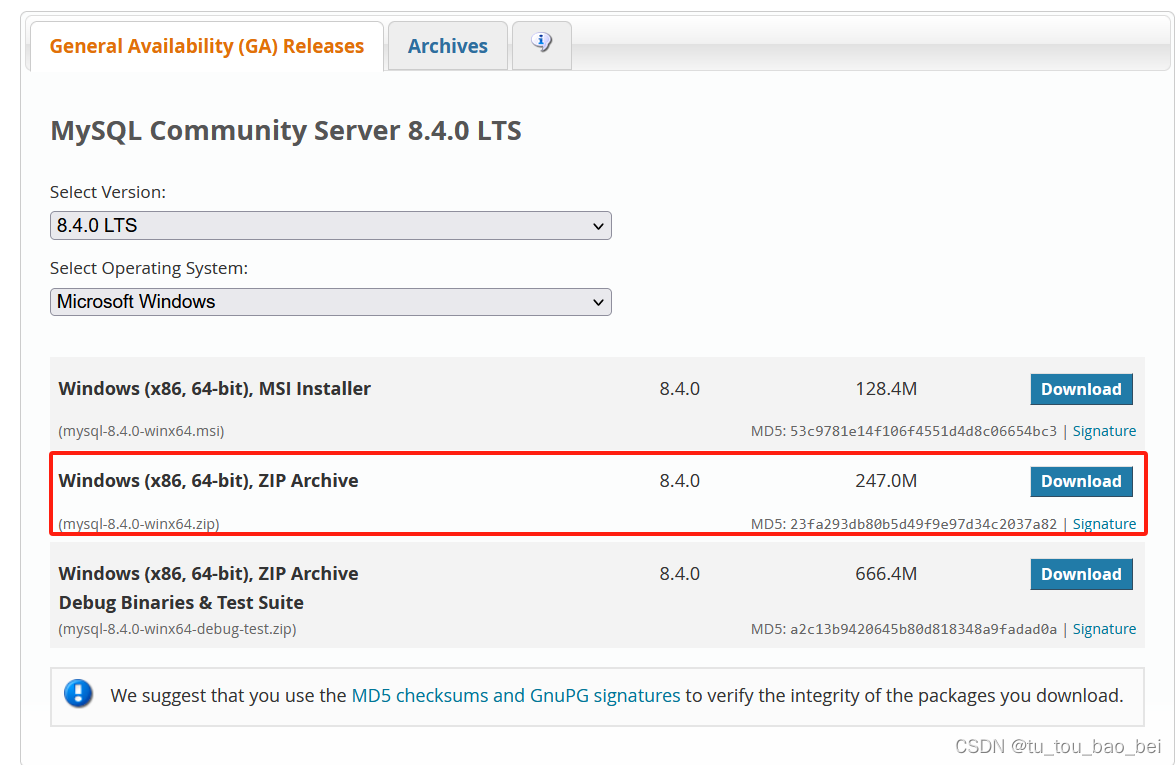This screenshot has height=765, width=1176.
Task: Click the filename (mysql-8.4.0-winx64.zip)
Action: [139, 524]
